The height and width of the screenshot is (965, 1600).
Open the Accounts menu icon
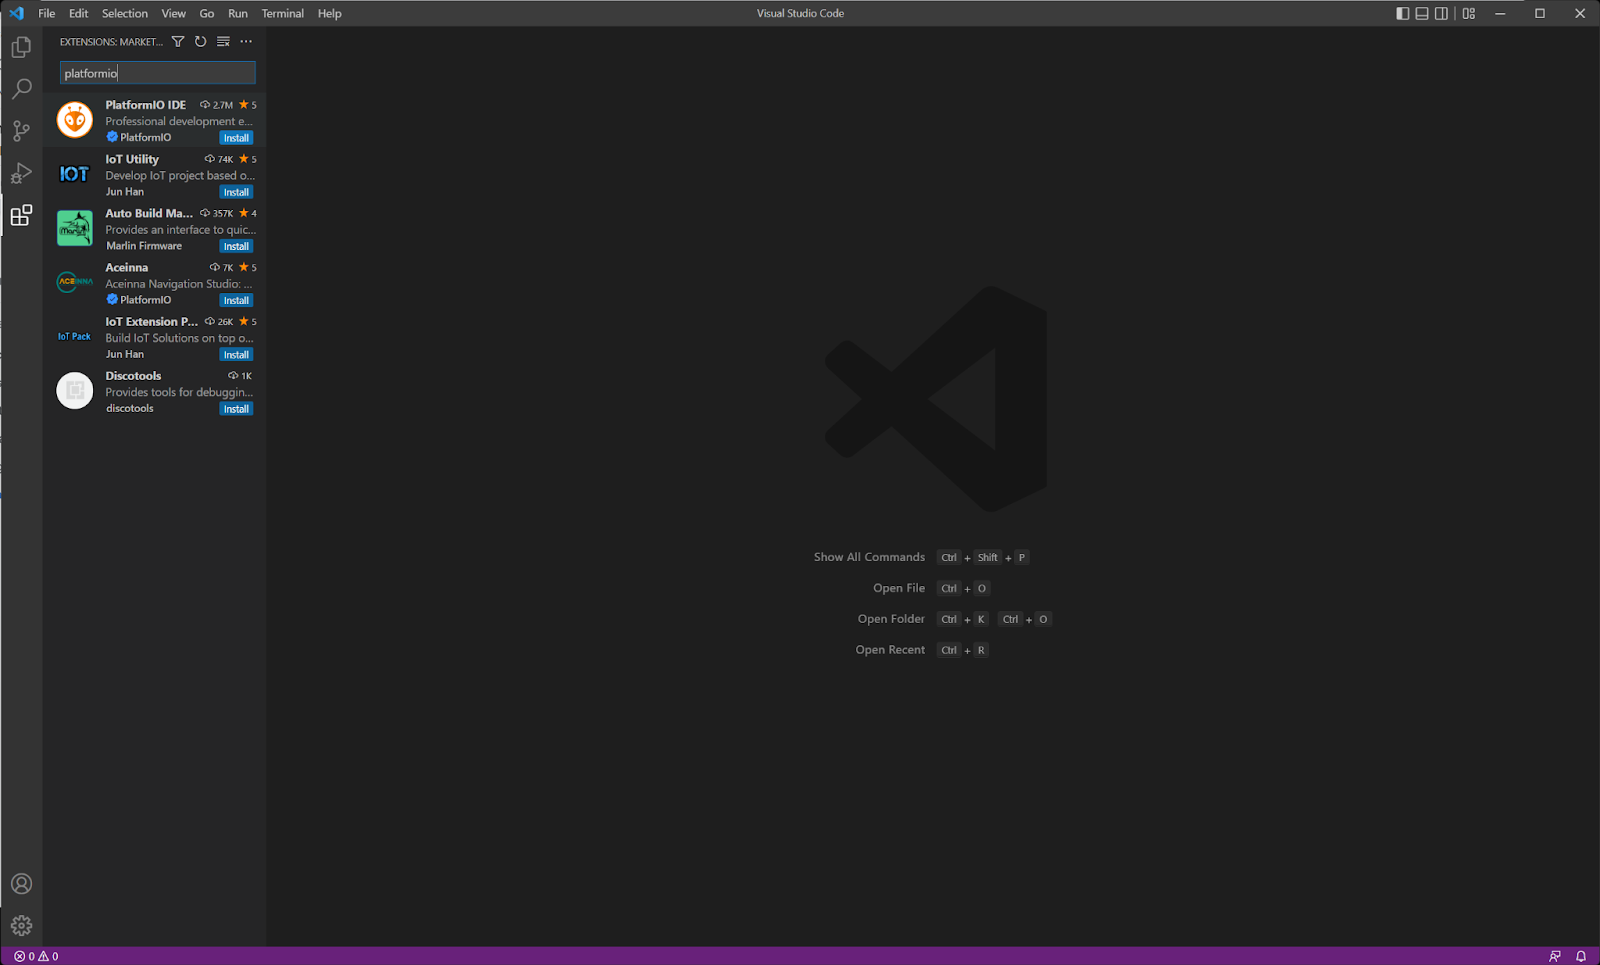(21, 884)
